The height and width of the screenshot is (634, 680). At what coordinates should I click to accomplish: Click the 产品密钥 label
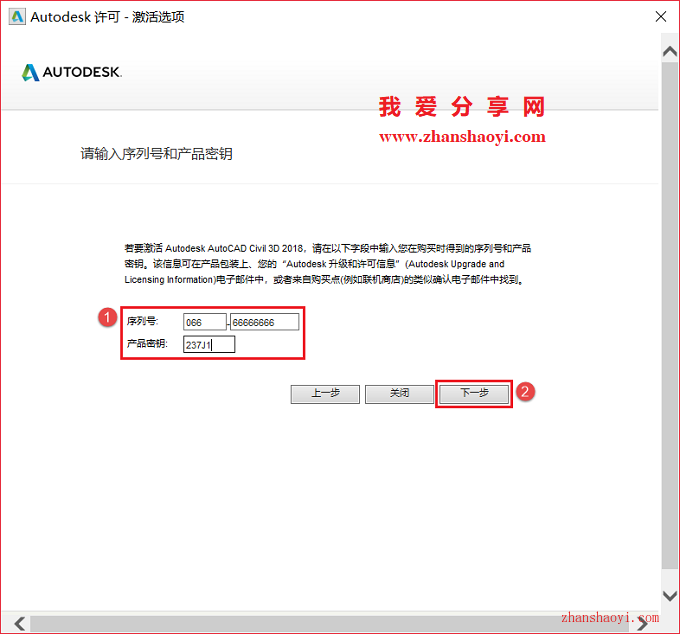pos(147,343)
